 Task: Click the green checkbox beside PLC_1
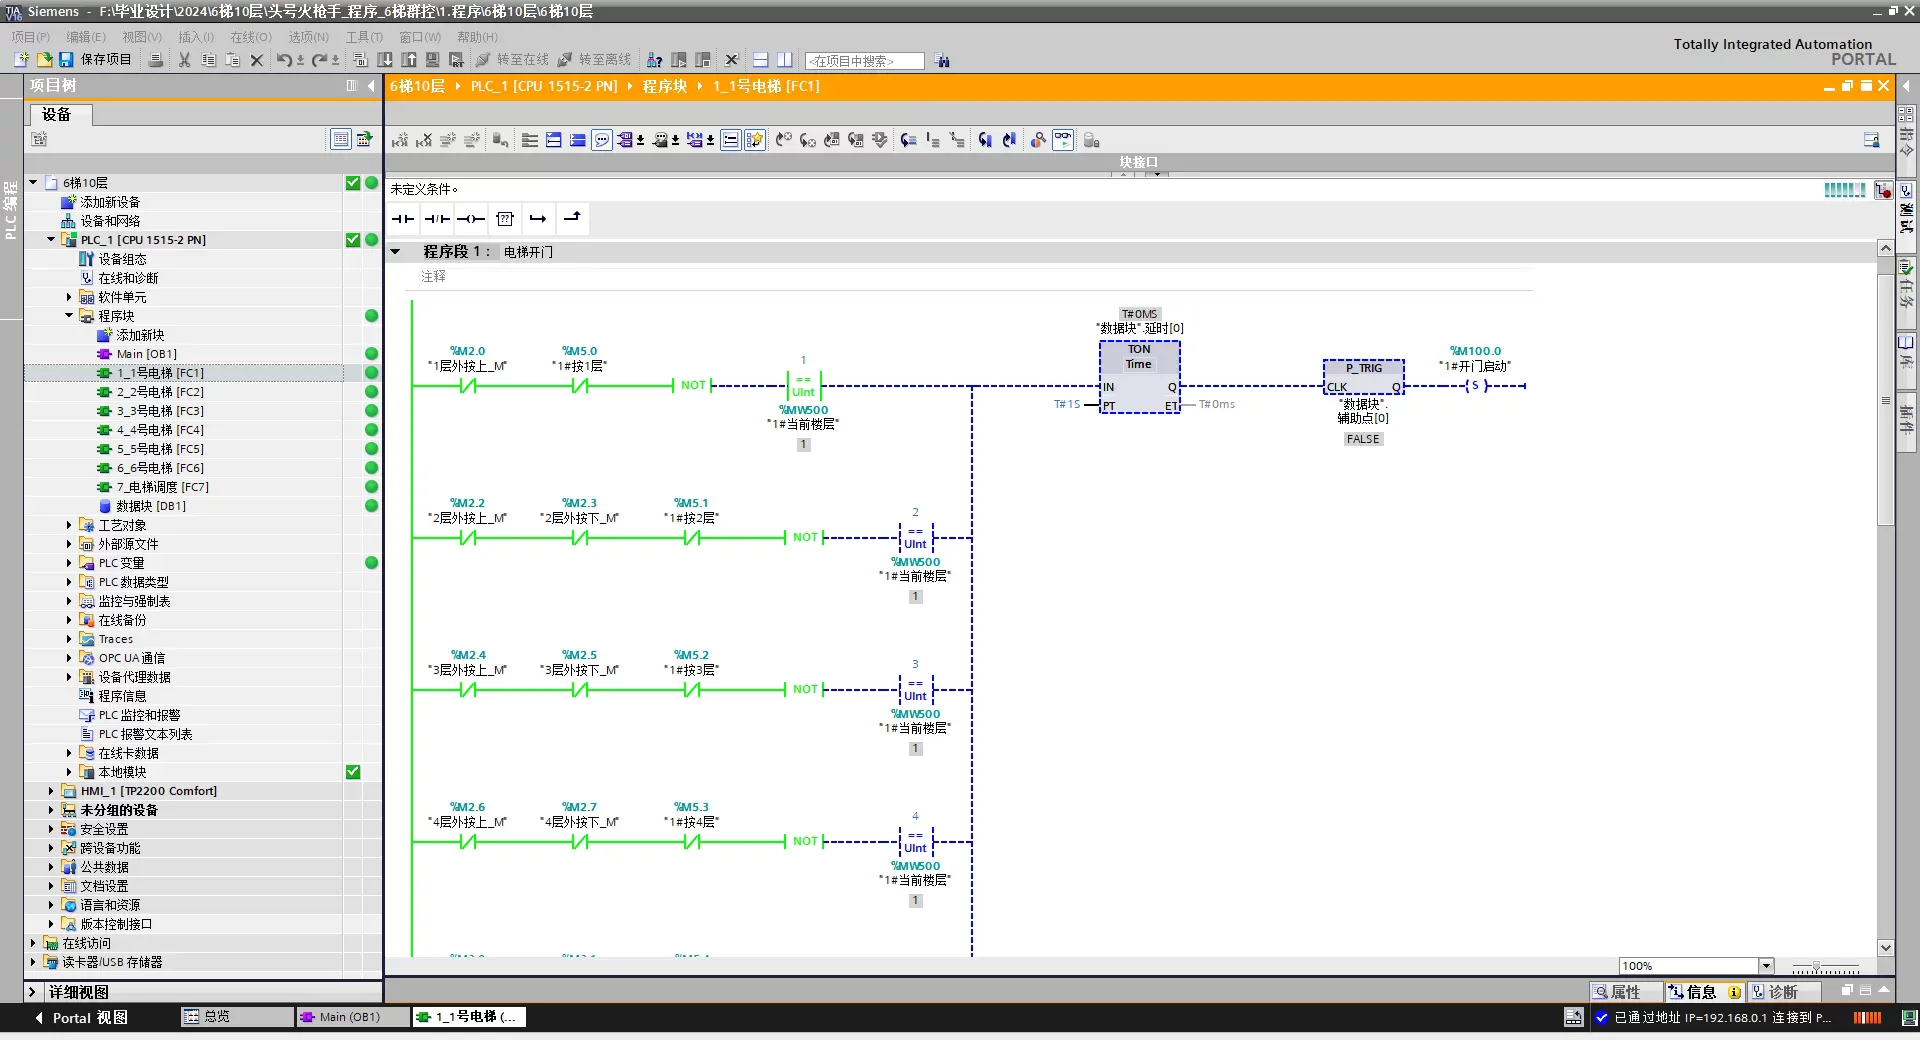pyautogui.click(x=353, y=240)
